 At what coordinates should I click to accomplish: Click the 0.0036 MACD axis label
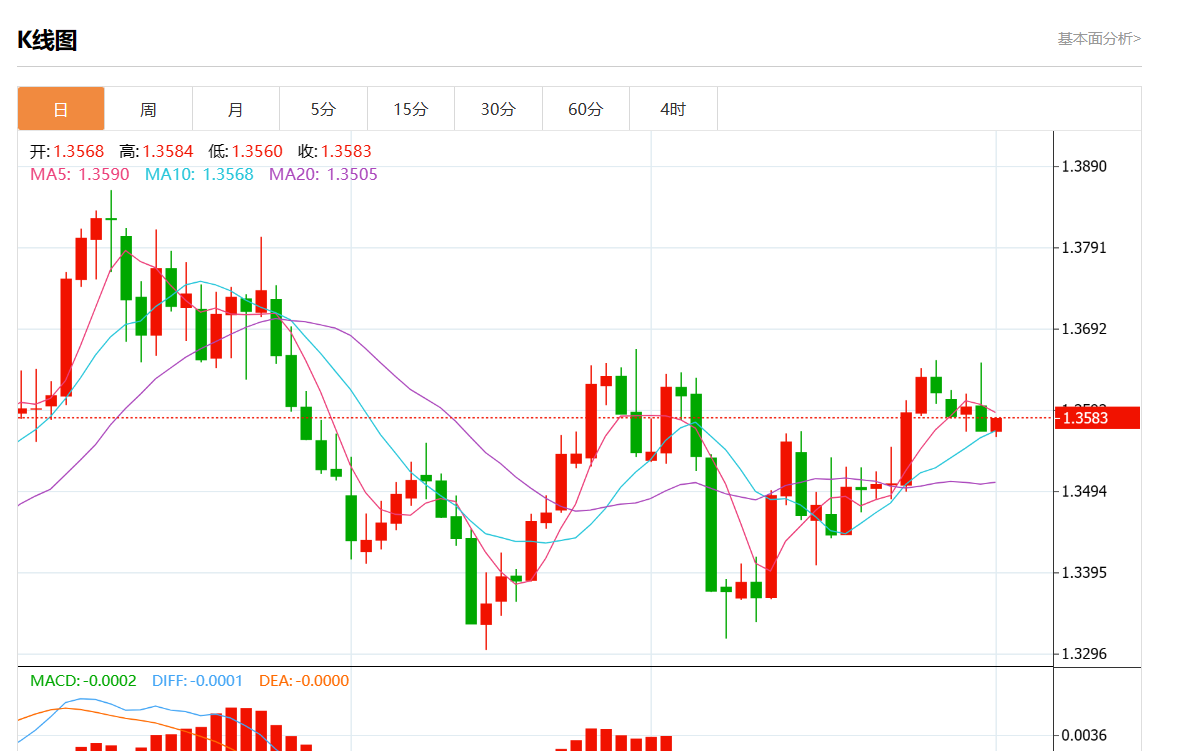[x=1084, y=735]
